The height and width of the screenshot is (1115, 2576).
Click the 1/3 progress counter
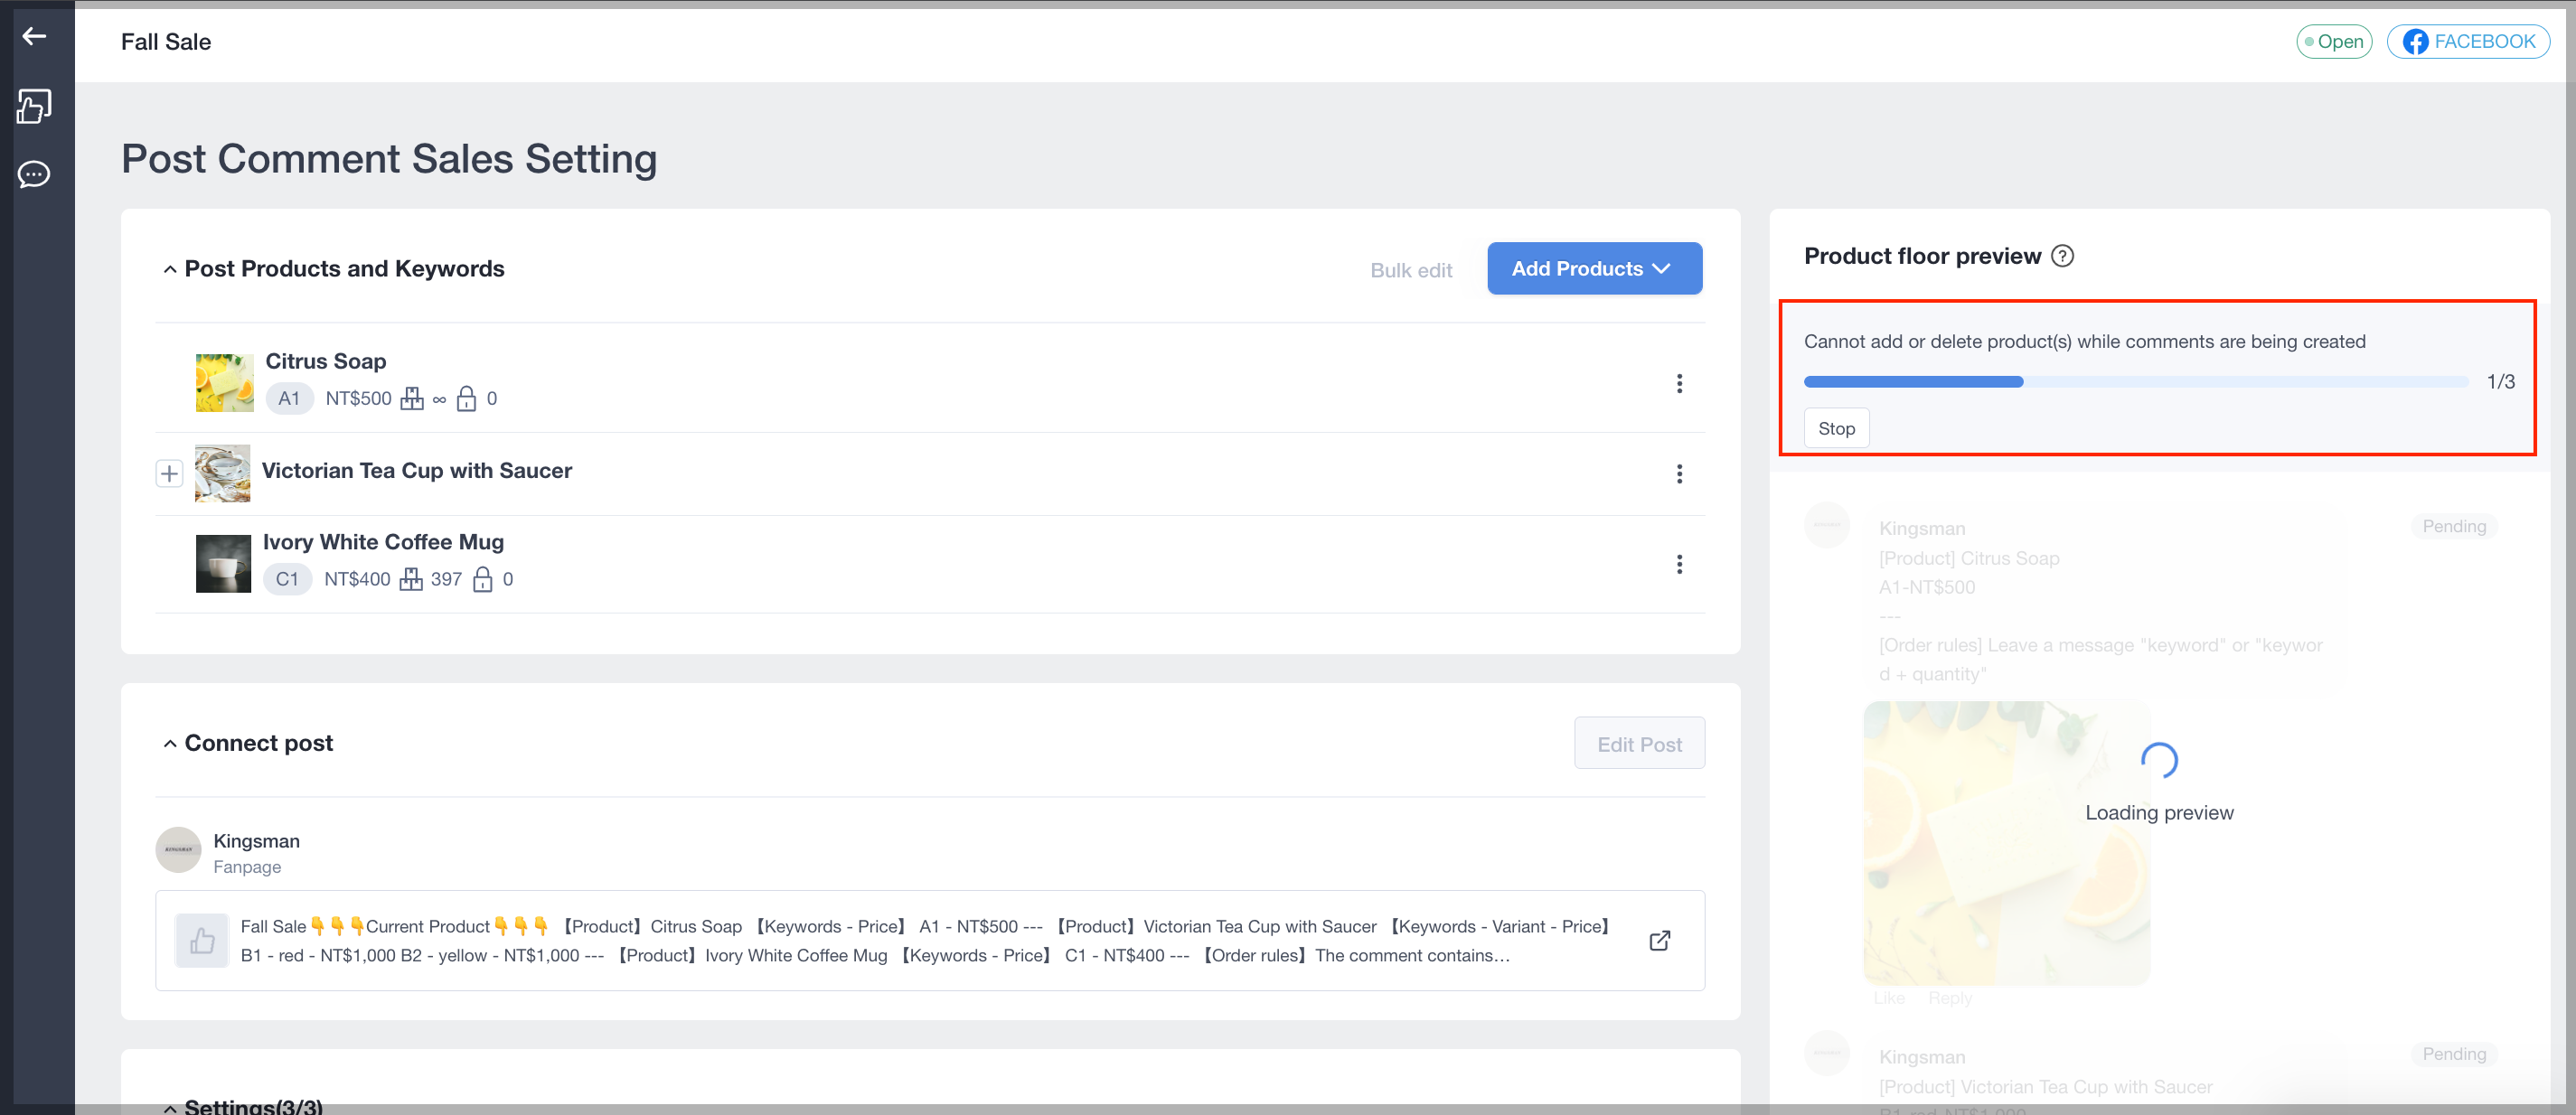coord(2500,382)
